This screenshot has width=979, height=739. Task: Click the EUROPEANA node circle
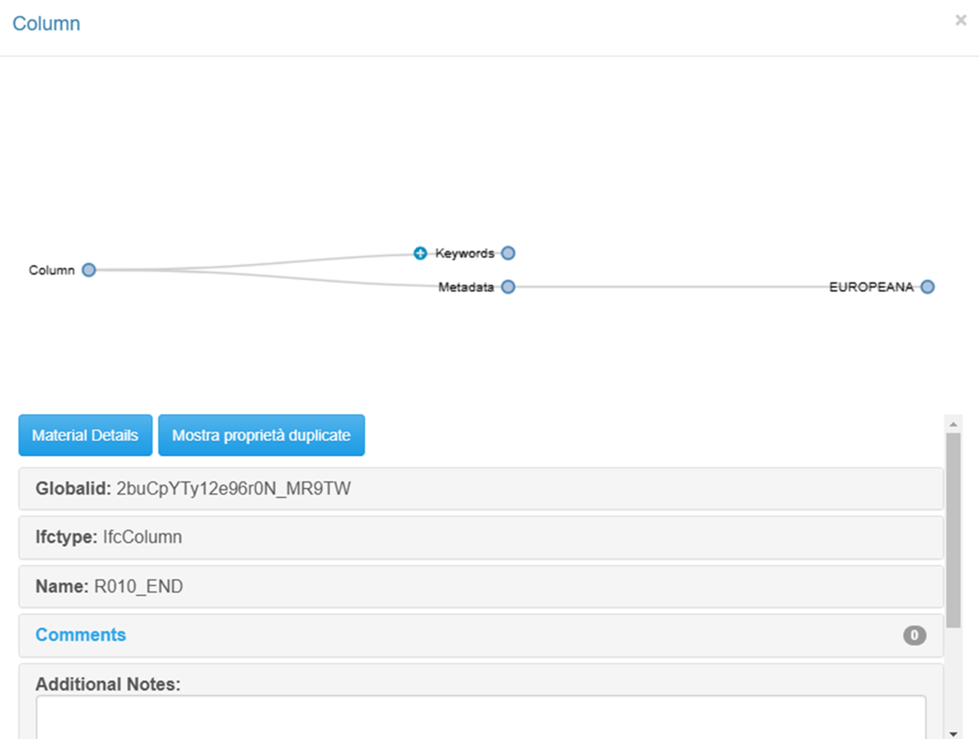[928, 287]
